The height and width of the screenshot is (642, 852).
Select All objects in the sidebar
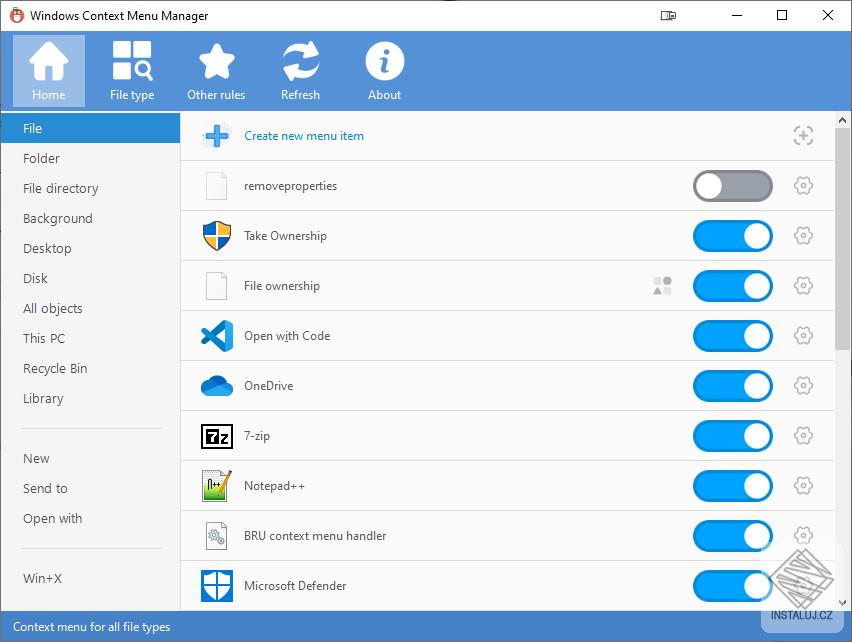(90, 309)
